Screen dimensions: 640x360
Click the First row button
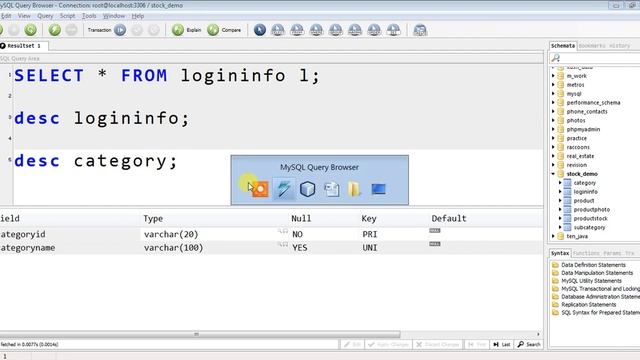(476, 344)
